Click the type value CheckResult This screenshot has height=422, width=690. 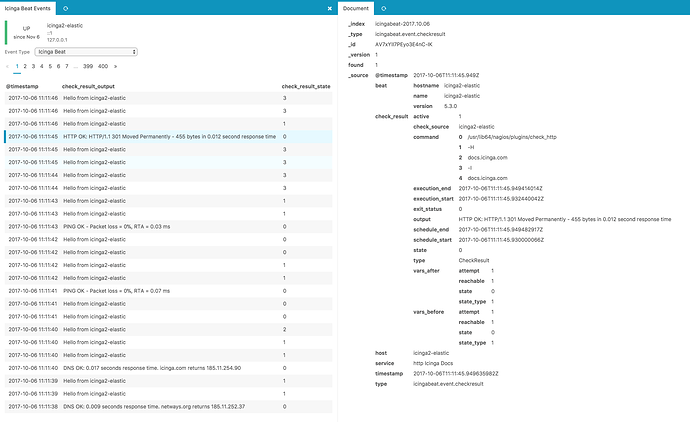[x=474, y=260]
